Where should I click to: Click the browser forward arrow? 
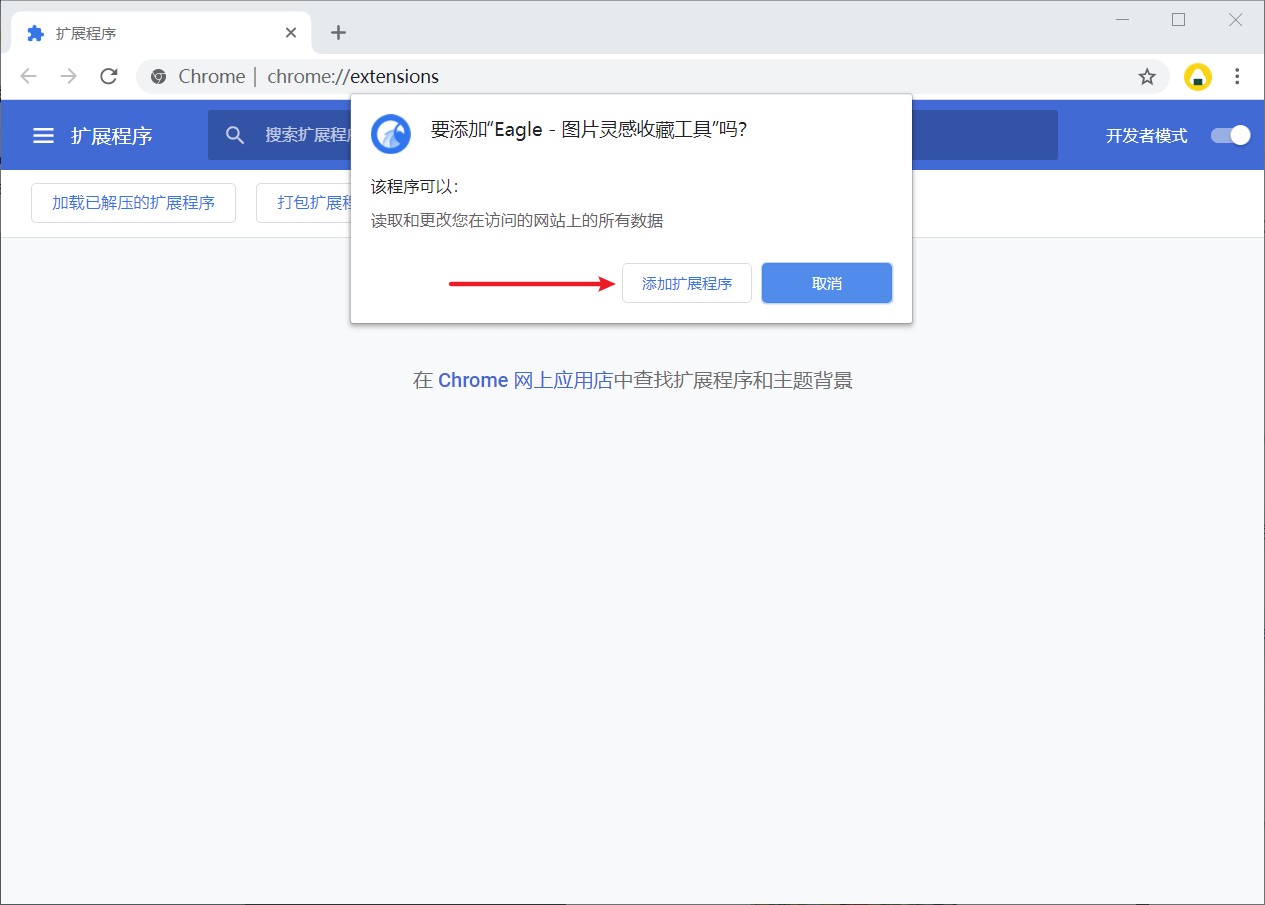click(x=68, y=76)
